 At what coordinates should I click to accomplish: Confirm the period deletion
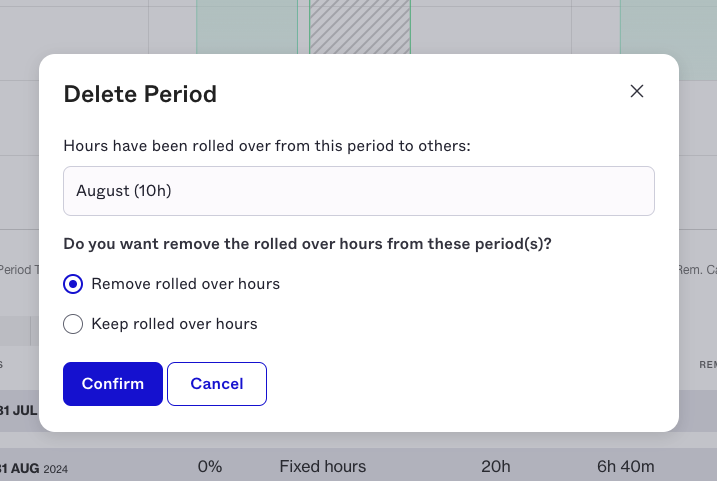pos(113,384)
